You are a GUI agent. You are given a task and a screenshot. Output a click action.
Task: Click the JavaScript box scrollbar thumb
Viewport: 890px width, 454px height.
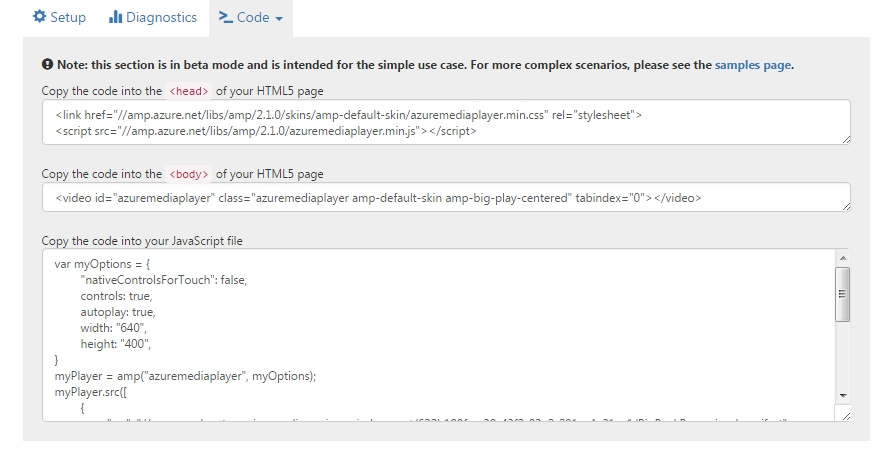point(843,294)
